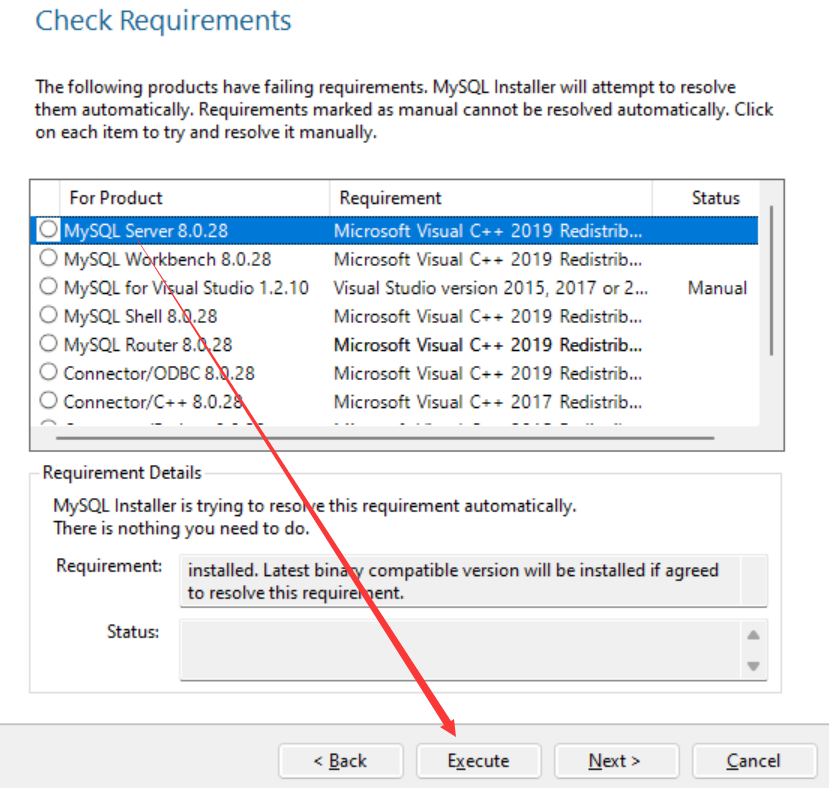Select the MySQL Workbench 8.0.28 row text
Viewport: 829px width, 788px height.
pyautogui.click(x=168, y=259)
